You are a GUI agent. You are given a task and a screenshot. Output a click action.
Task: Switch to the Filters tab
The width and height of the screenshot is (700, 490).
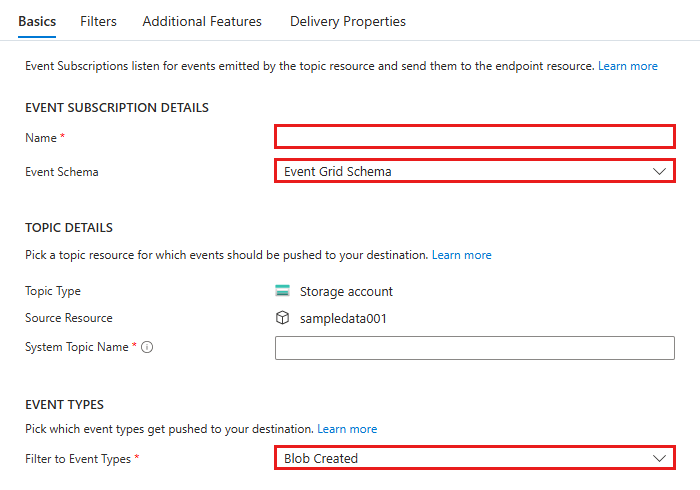pos(98,21)
